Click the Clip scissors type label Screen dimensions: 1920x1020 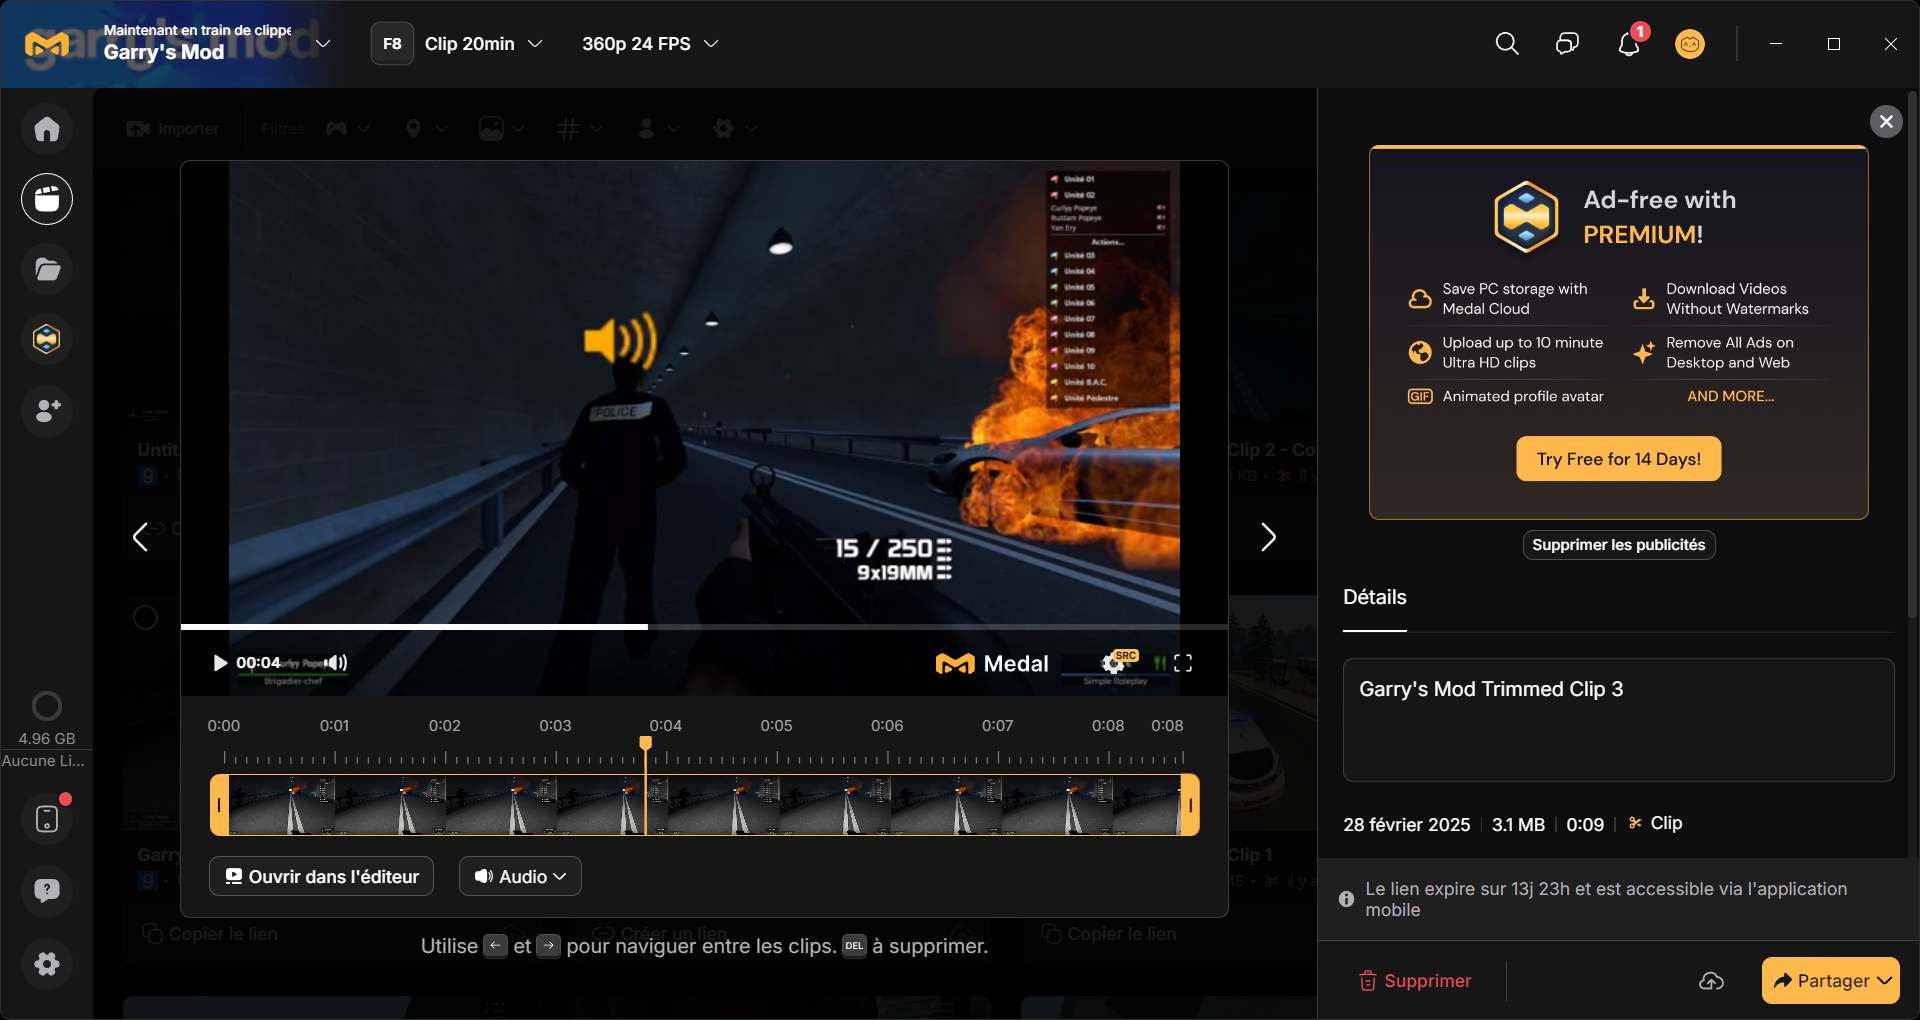pyautogui.click(x=1656, y=823)
